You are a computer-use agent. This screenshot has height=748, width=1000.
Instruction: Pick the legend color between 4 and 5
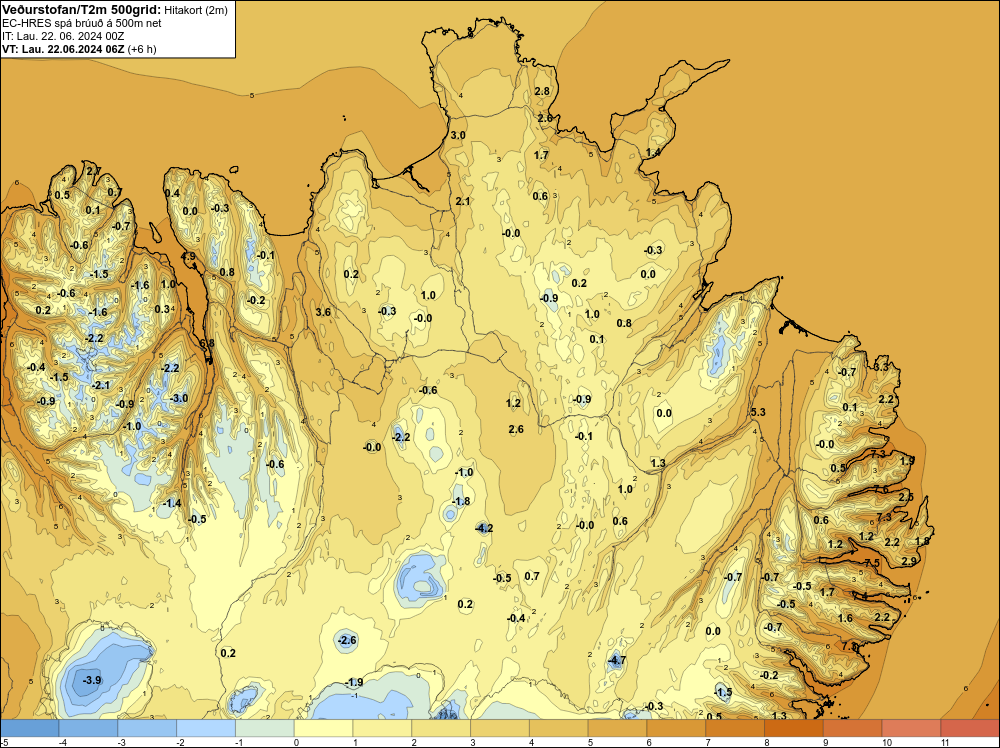click(x=559, y=728)
